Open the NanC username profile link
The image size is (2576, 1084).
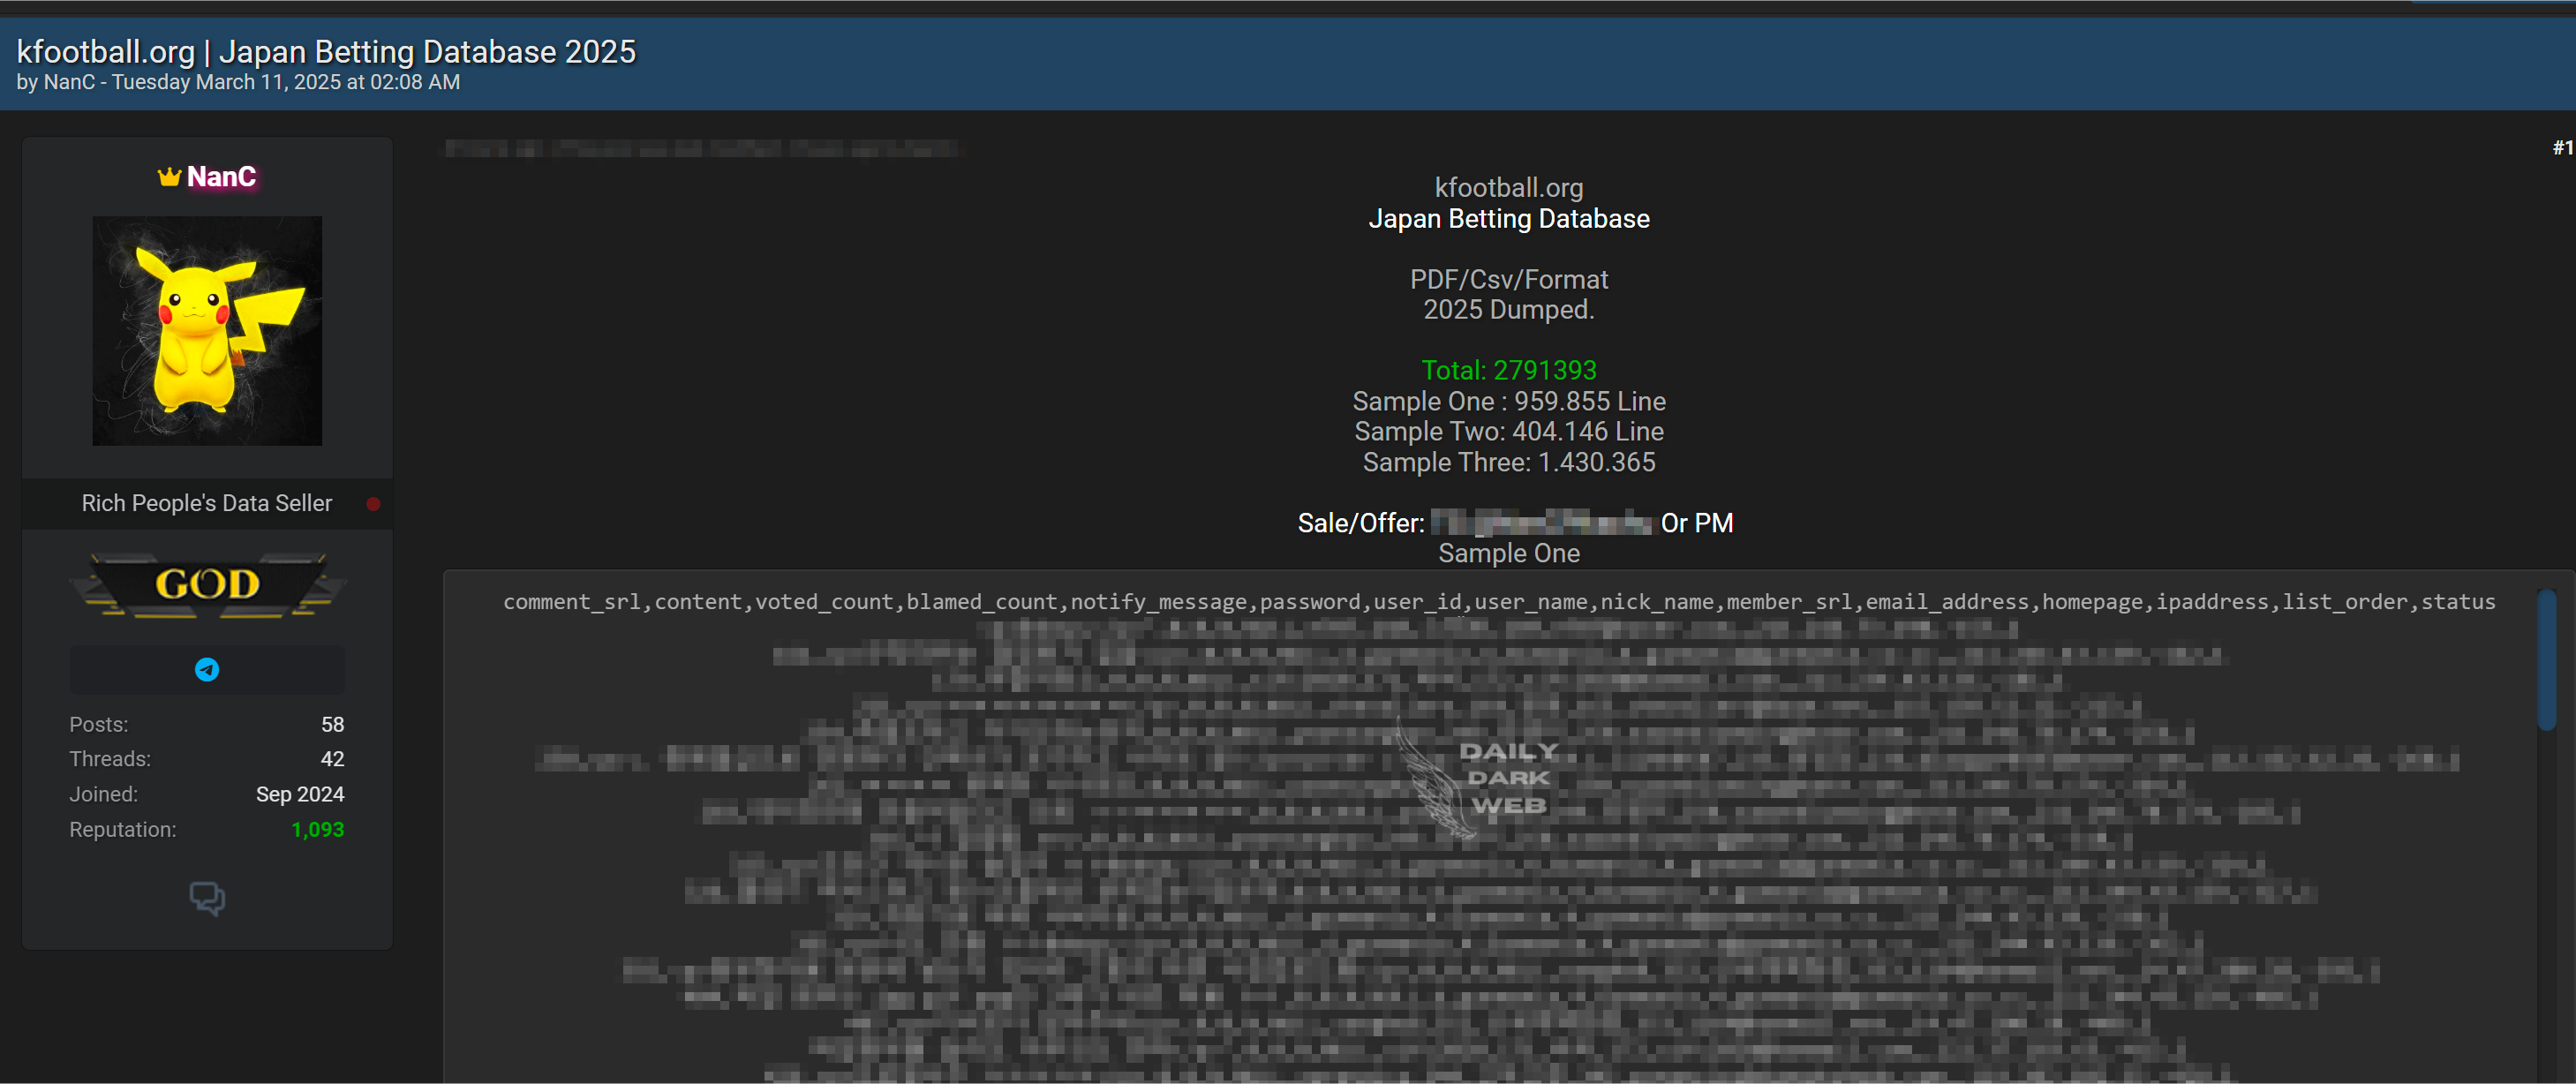click(221, 177)
